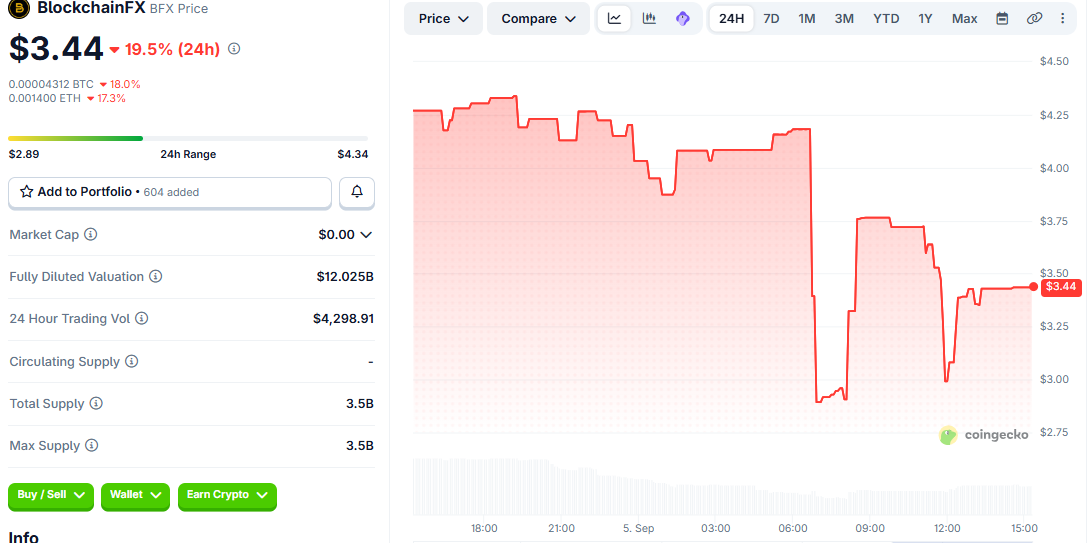1090x543 pixels.
Task: Click the $3.44 current price chart marker
Action: (x=1061, y=287)
